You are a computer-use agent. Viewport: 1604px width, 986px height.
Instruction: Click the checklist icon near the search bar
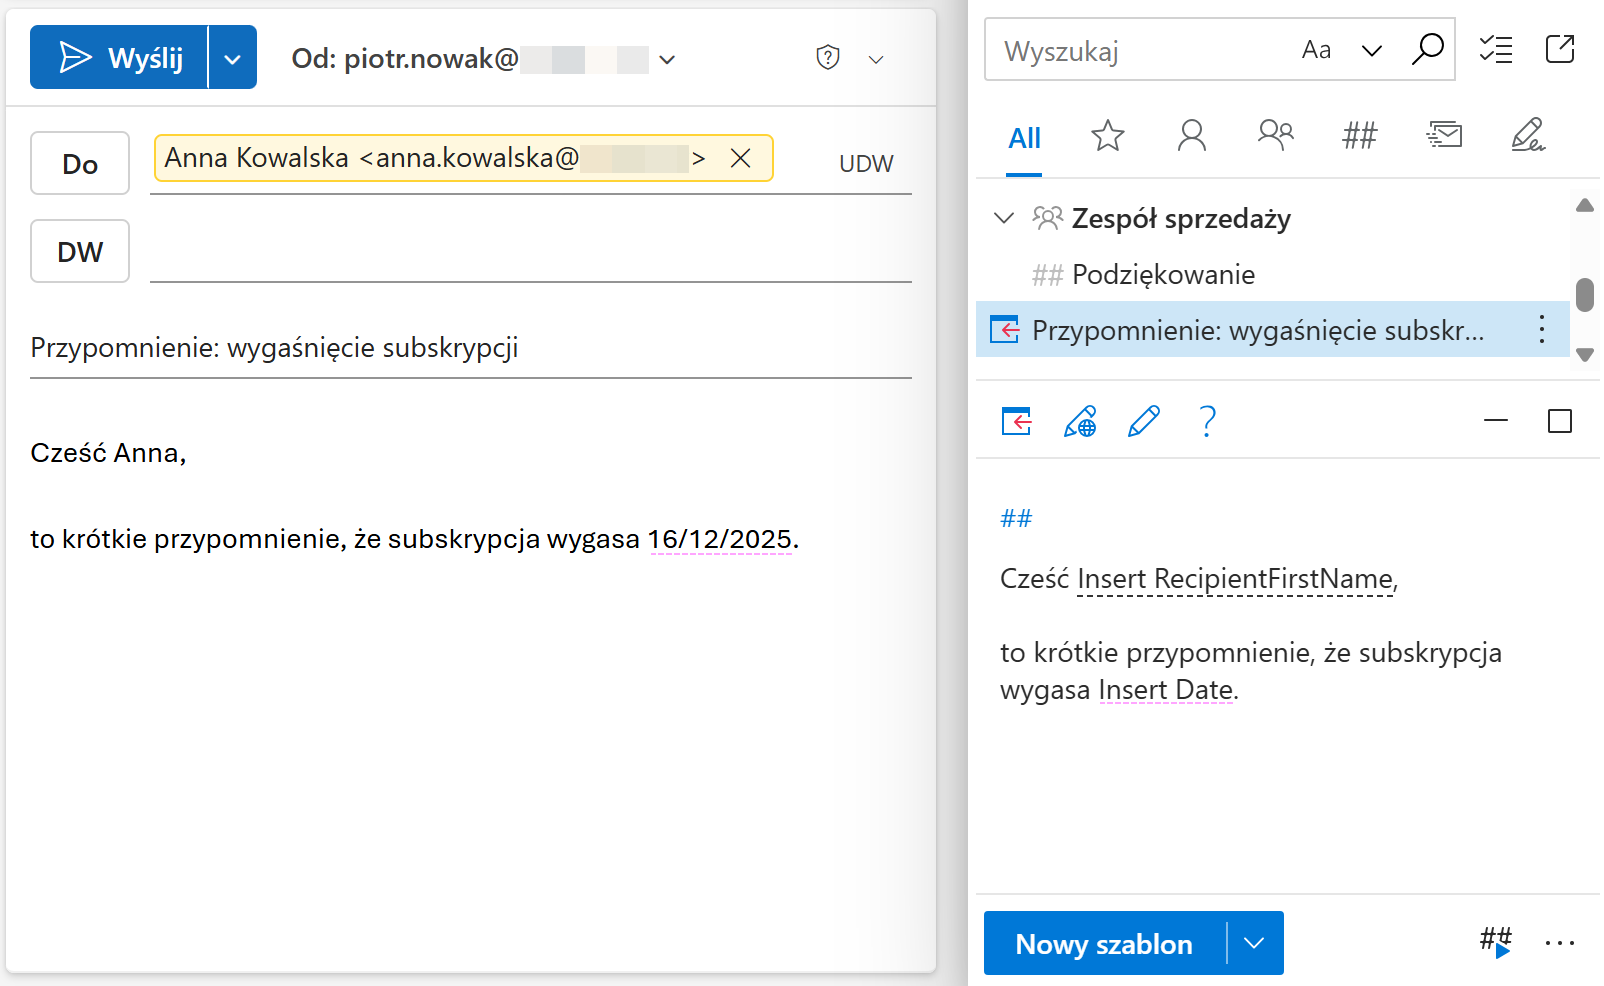point(1496,50)
